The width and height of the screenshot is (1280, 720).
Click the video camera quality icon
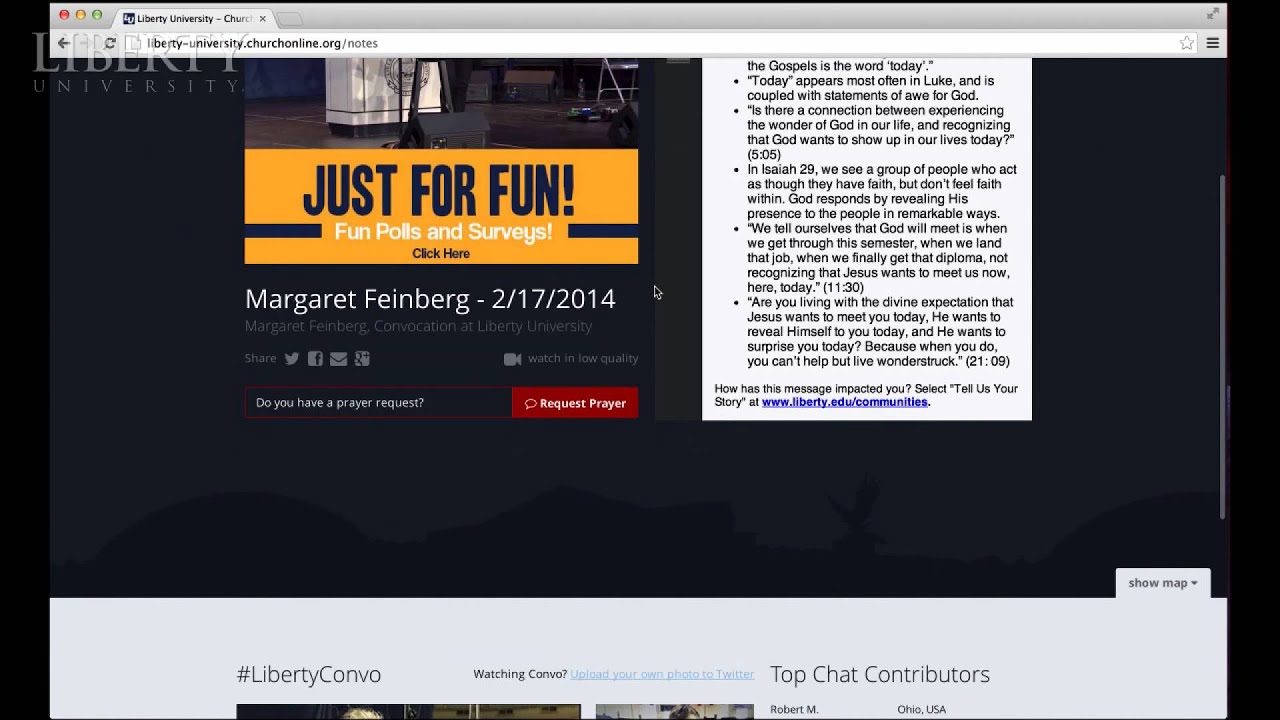pos(512,359)
